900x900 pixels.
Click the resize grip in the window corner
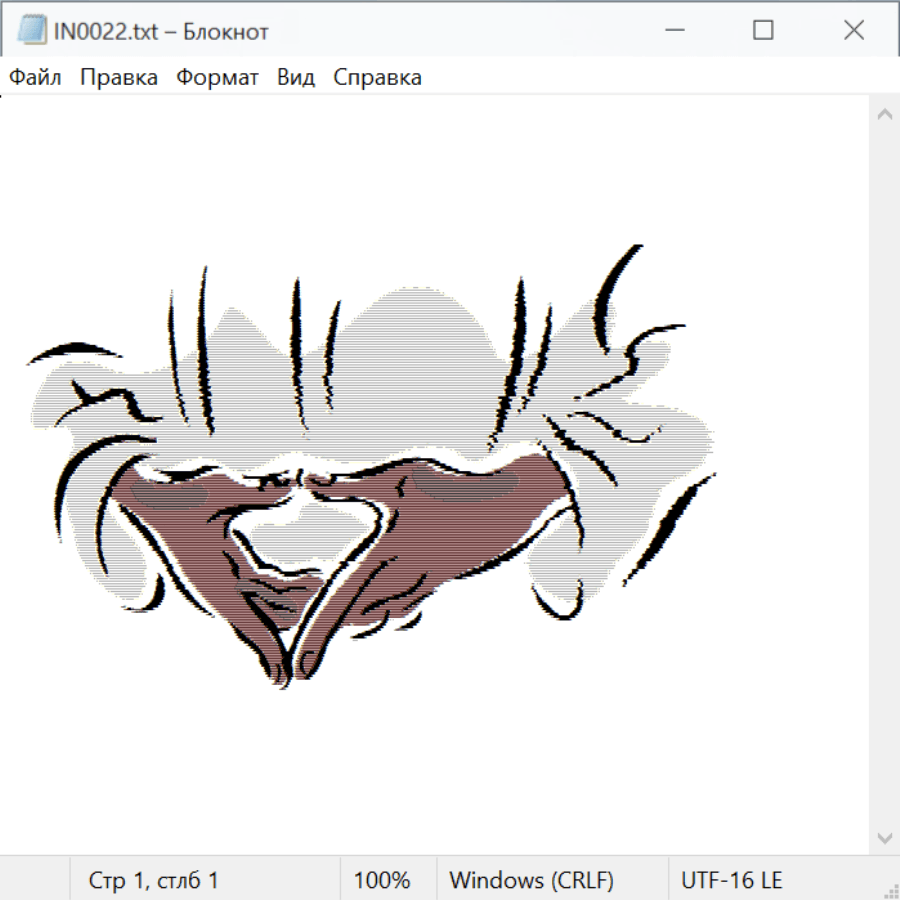(890, 890)
